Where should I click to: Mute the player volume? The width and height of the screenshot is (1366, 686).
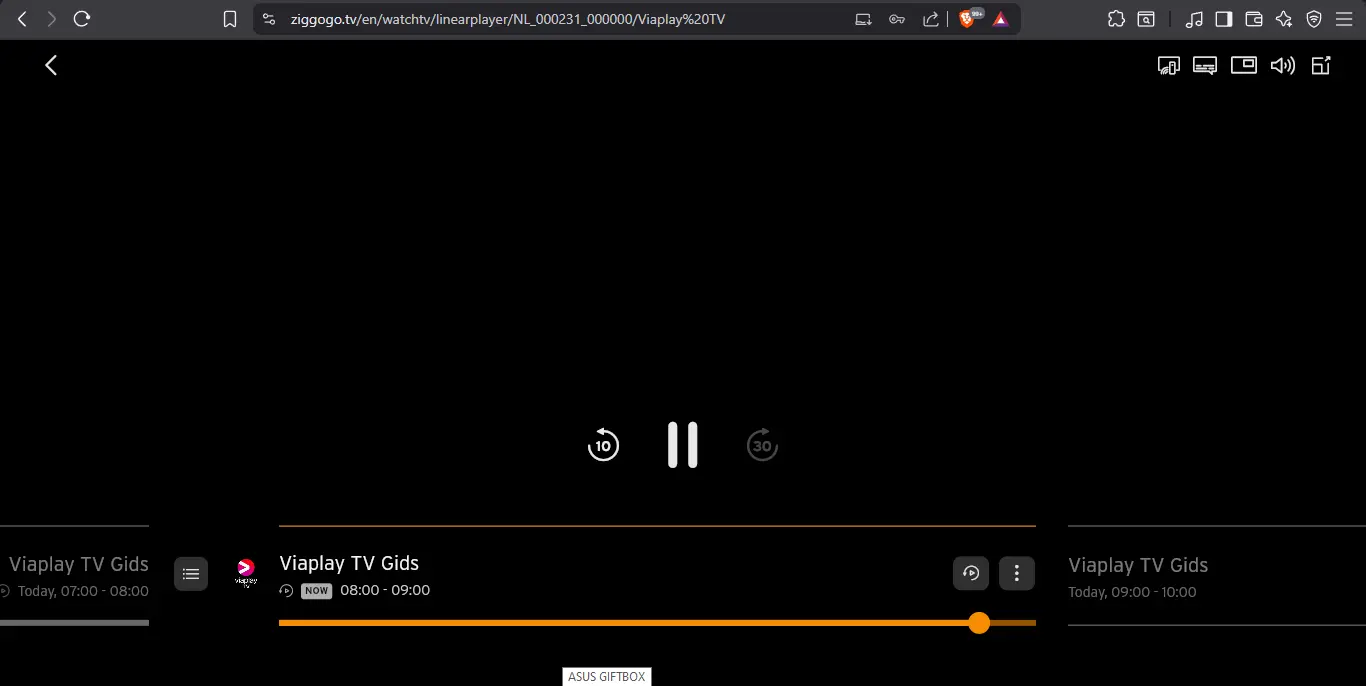pyautogui.click(x=1282, y=66)
